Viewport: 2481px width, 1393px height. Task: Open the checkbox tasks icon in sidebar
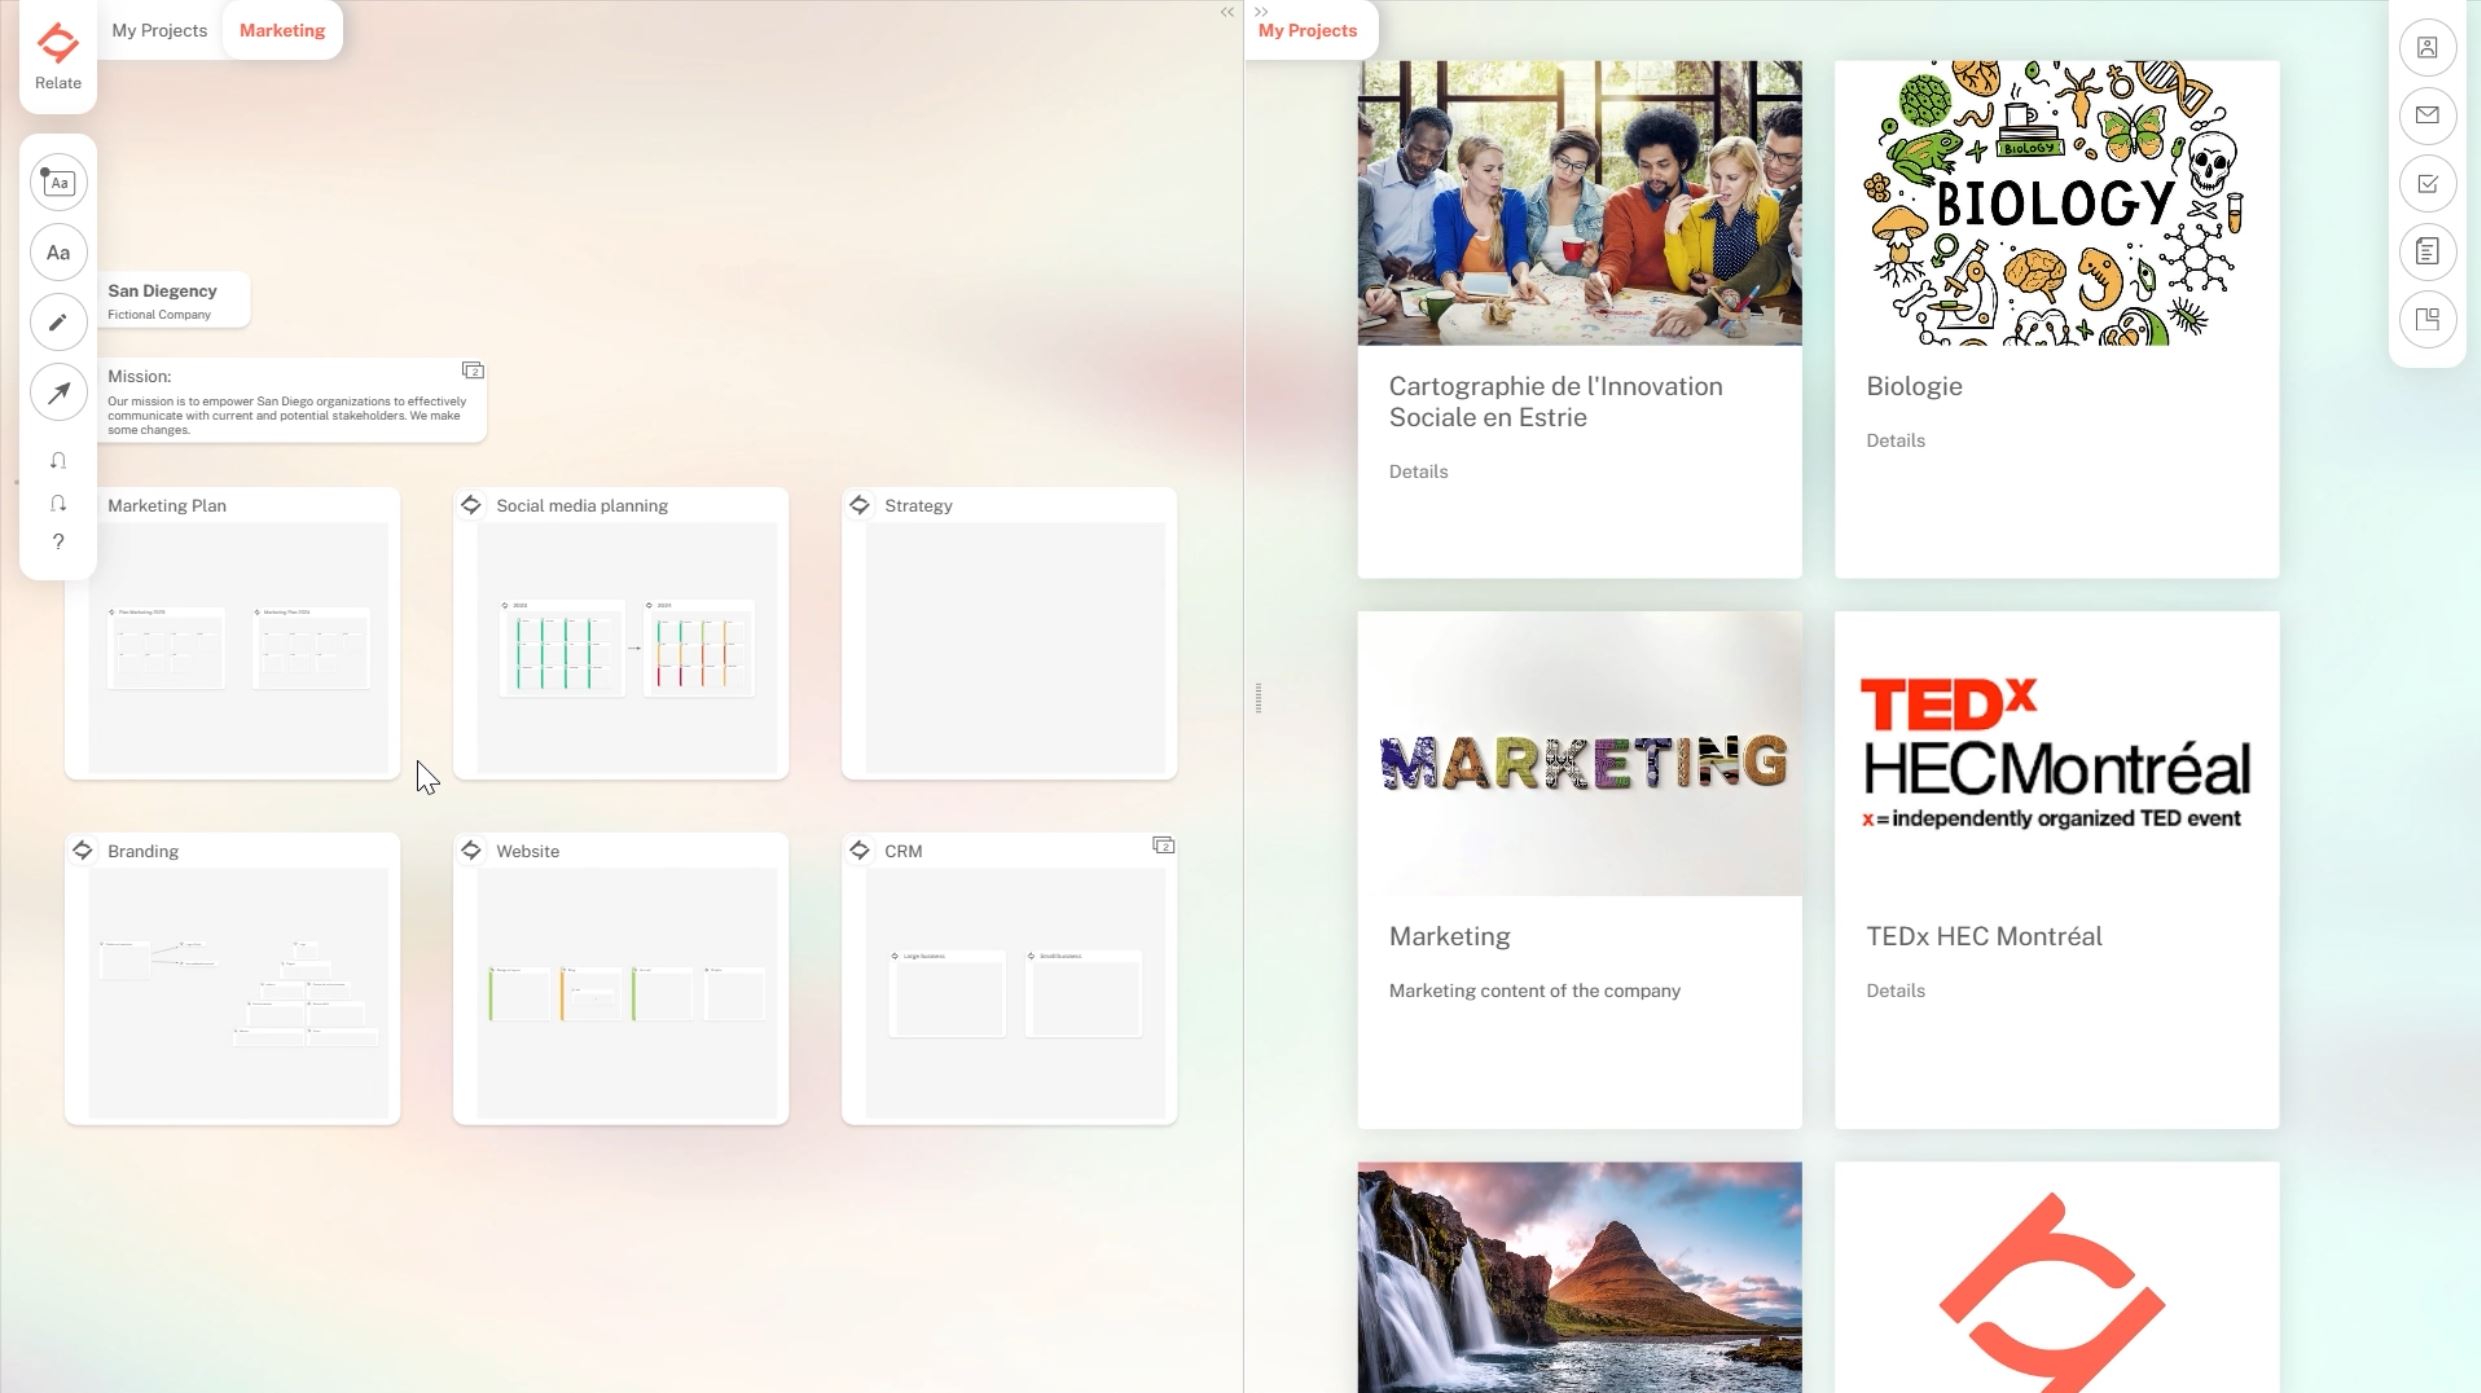click(x=2427, y=183)
